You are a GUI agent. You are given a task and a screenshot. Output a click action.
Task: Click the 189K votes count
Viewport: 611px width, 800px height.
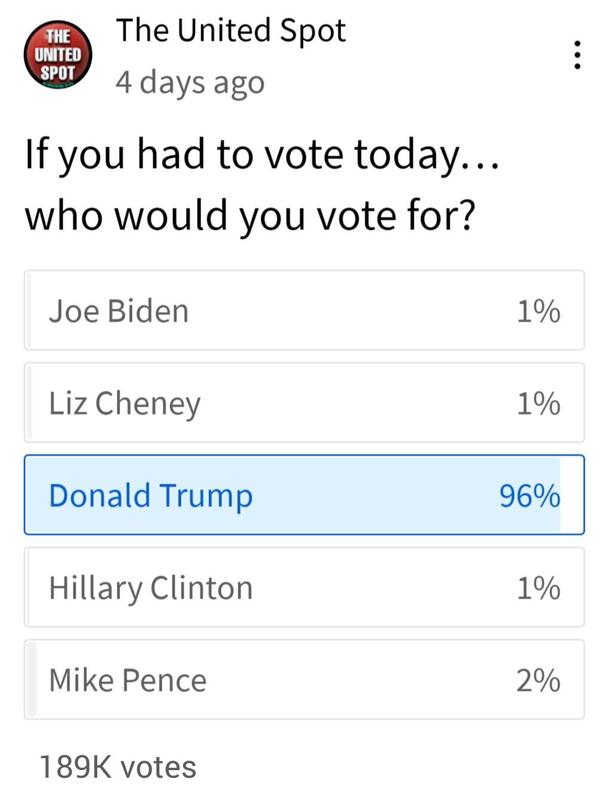118,767
